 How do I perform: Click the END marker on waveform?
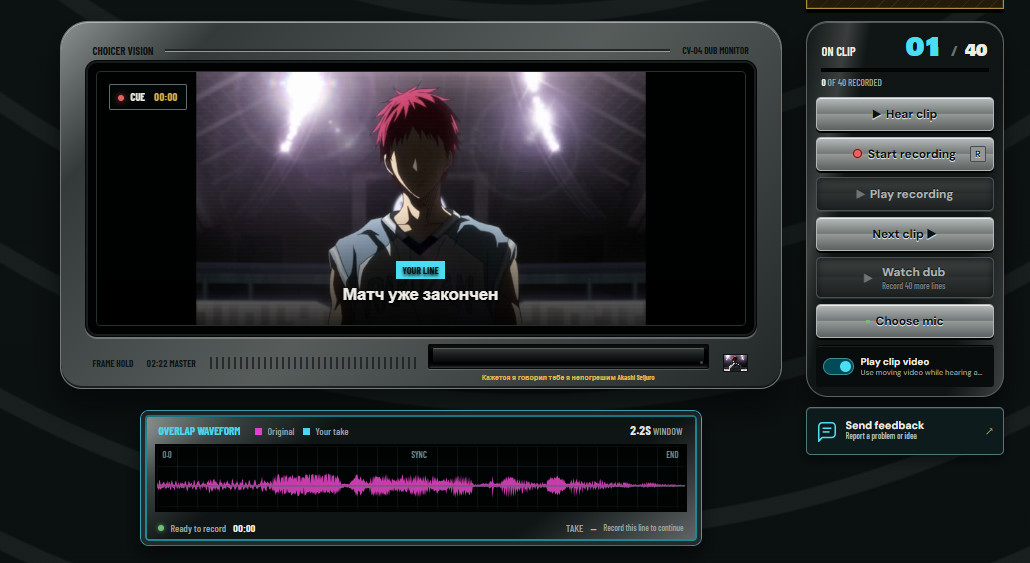[x=672, y=455]
